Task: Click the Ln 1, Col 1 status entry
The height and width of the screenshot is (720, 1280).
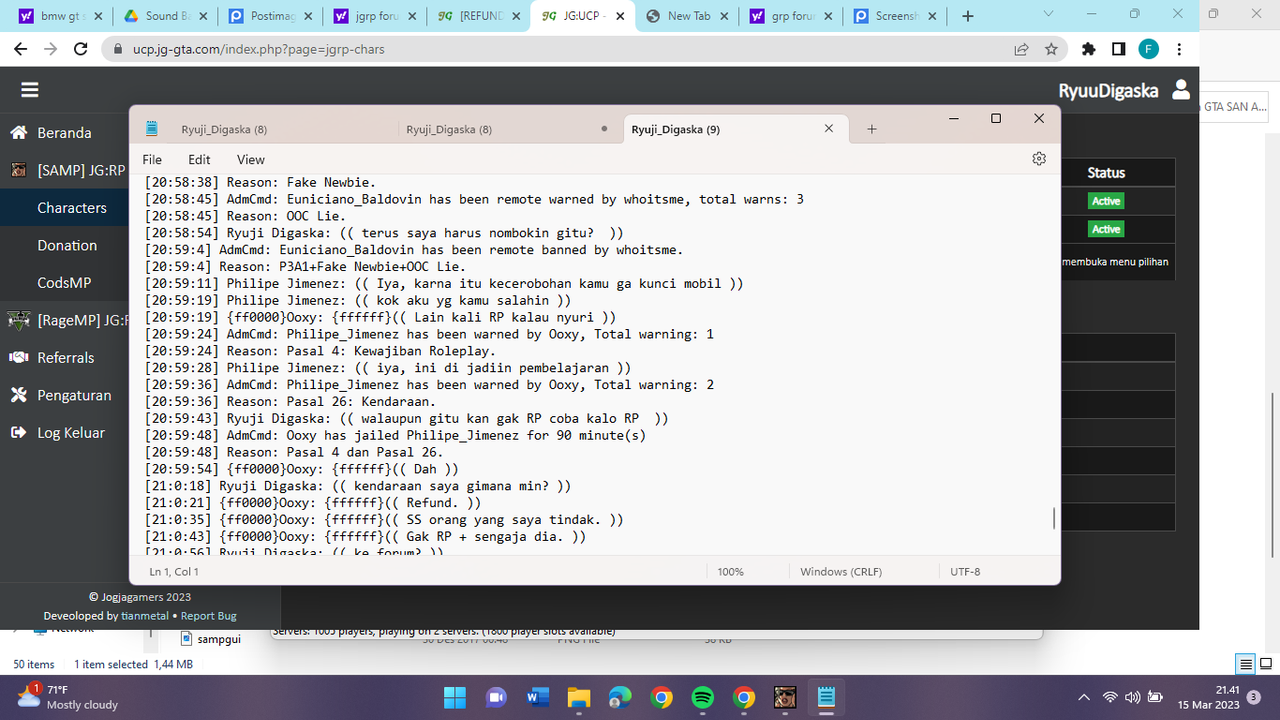Action: pyautogui.click(x=174, y=572)
